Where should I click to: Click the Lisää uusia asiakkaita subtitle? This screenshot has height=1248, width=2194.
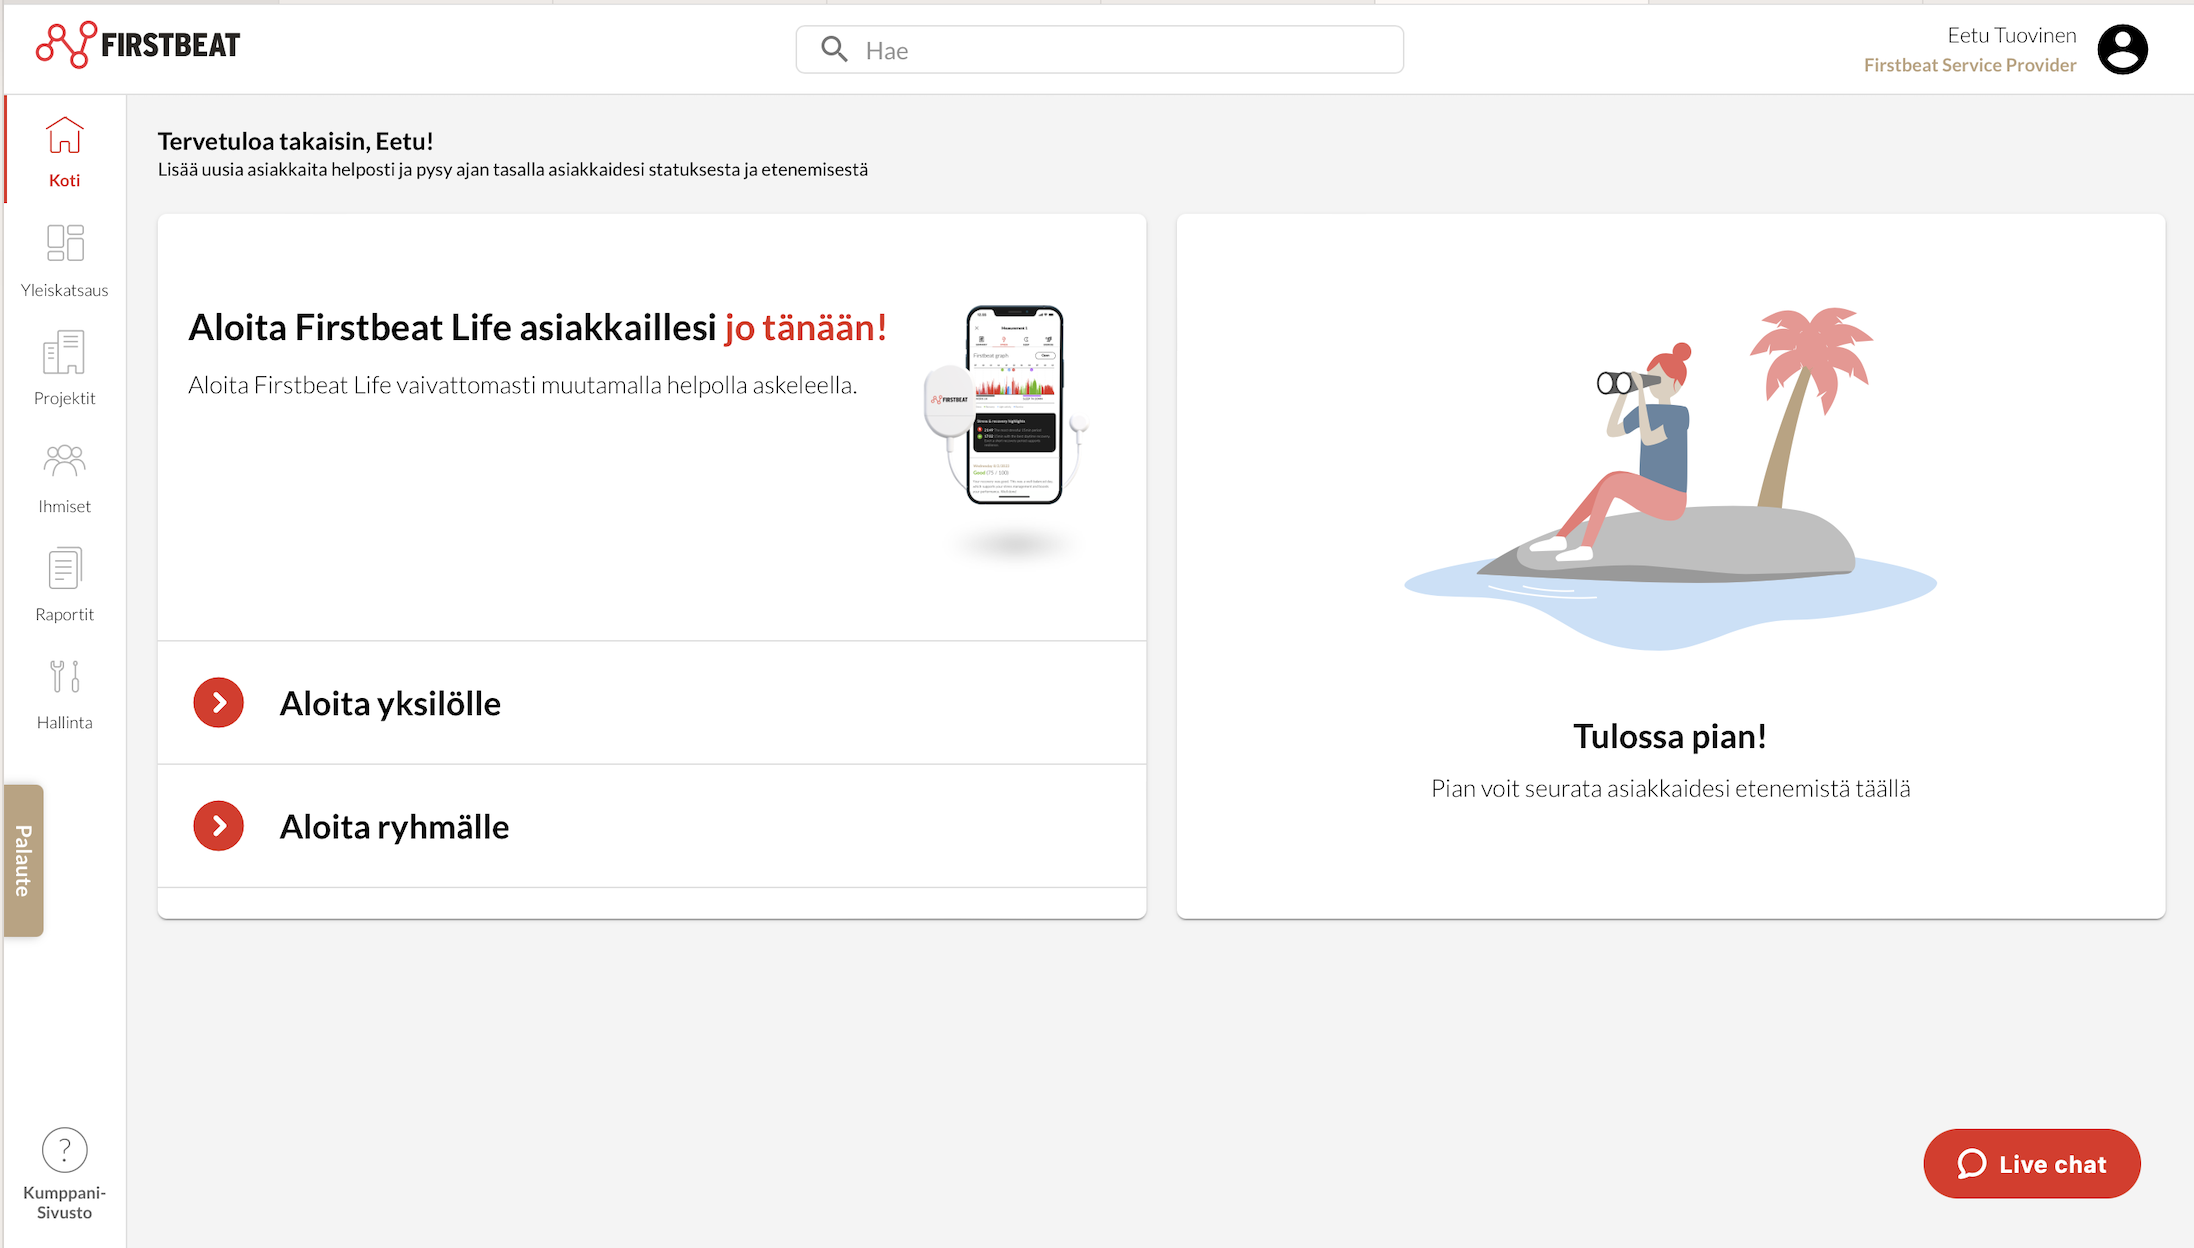click(x=513, y=170)
